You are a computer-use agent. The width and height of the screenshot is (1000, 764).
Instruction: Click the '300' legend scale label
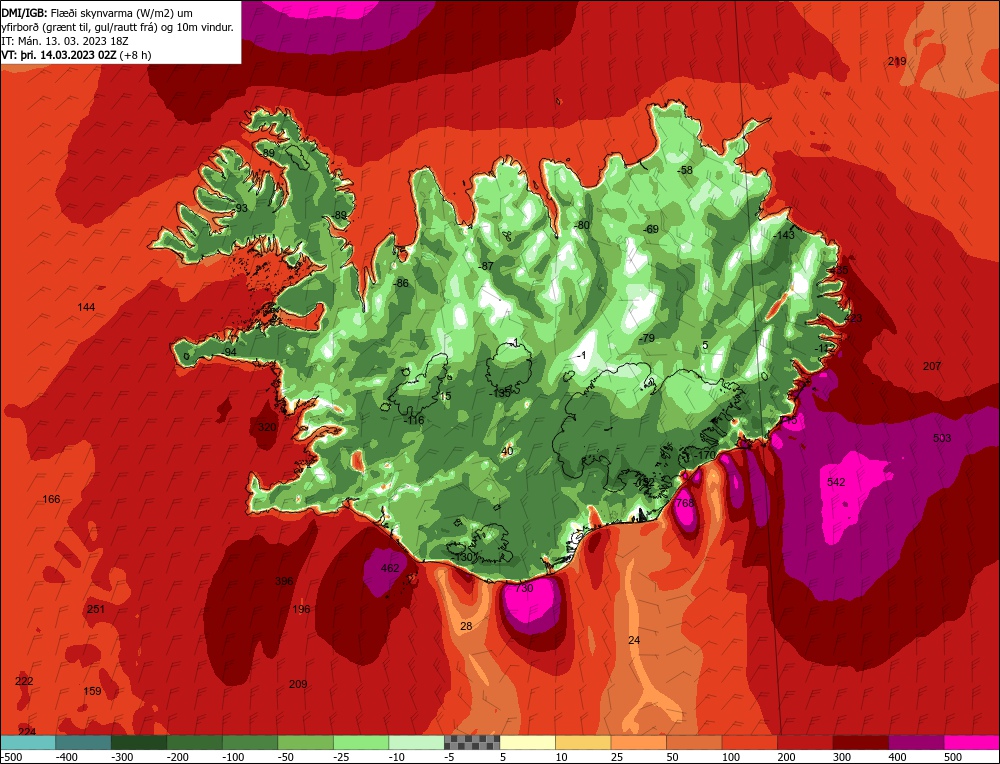coord(842,757)
